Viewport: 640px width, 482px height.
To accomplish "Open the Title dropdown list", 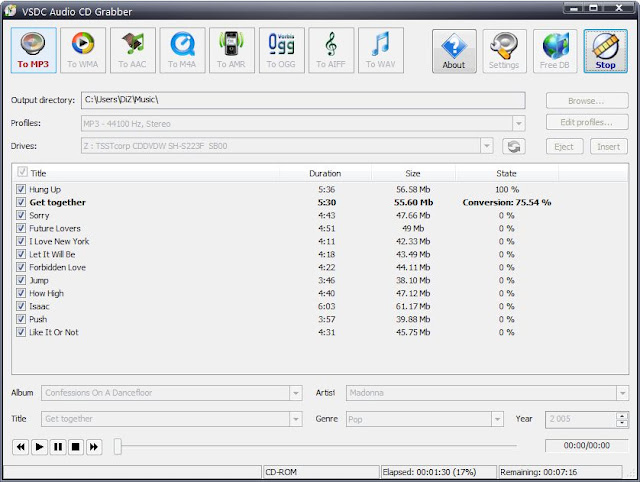I will 296,419.
